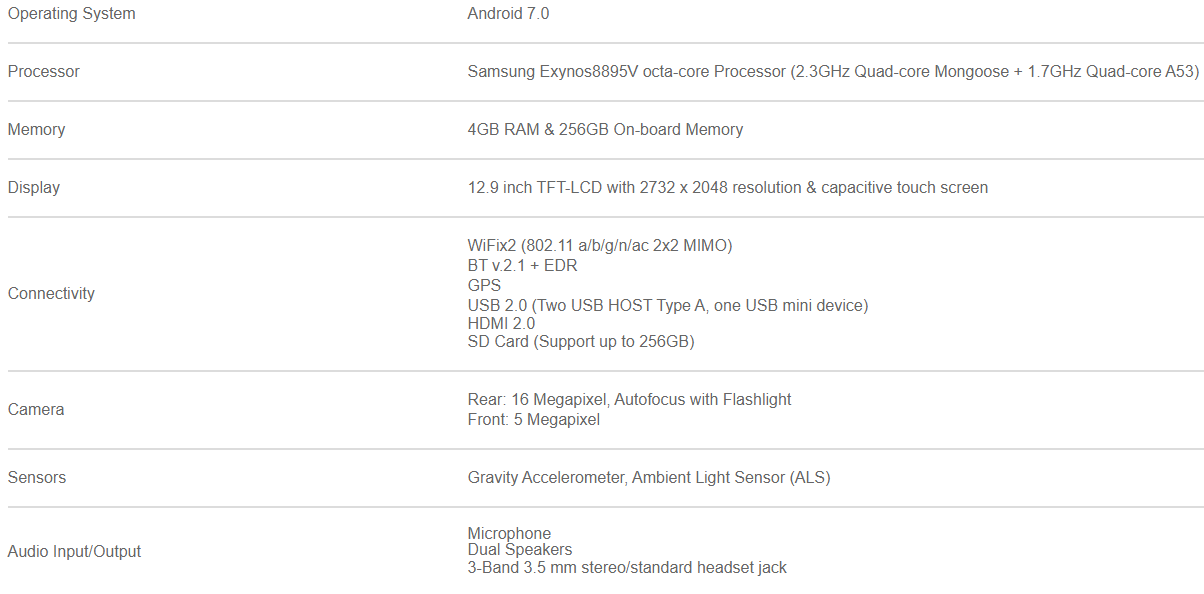Click the GPS entry under Connectivity

[484, 285]
